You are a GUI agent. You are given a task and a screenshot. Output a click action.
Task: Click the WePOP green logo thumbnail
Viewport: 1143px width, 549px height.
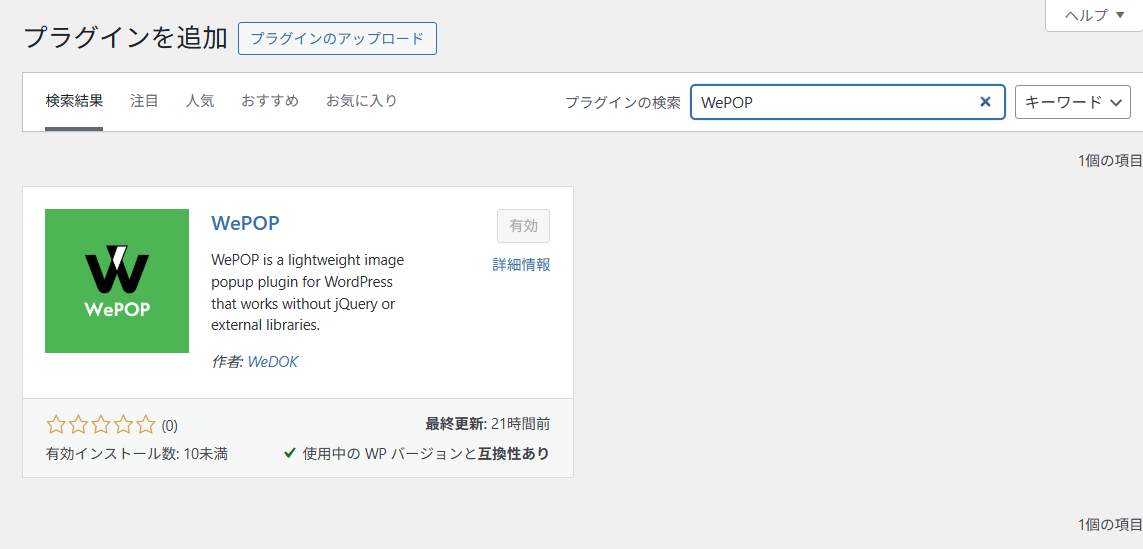pyautogui.click(x=117, y=281)
